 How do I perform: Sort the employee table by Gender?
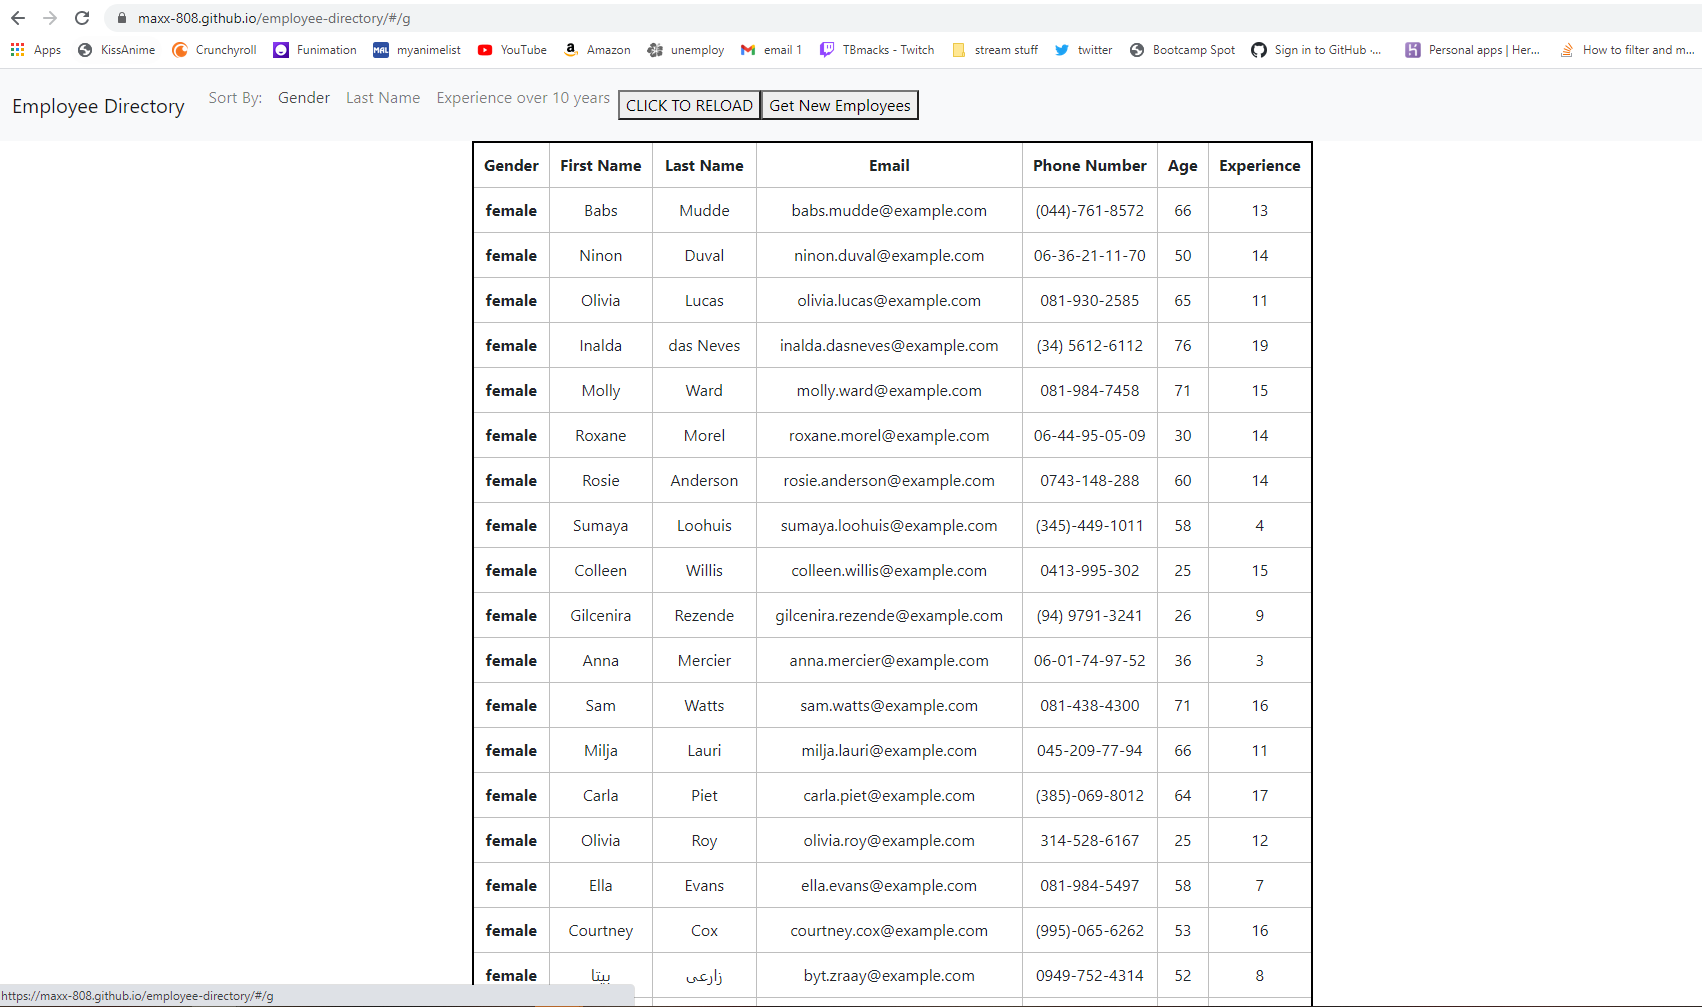point(303,97)
